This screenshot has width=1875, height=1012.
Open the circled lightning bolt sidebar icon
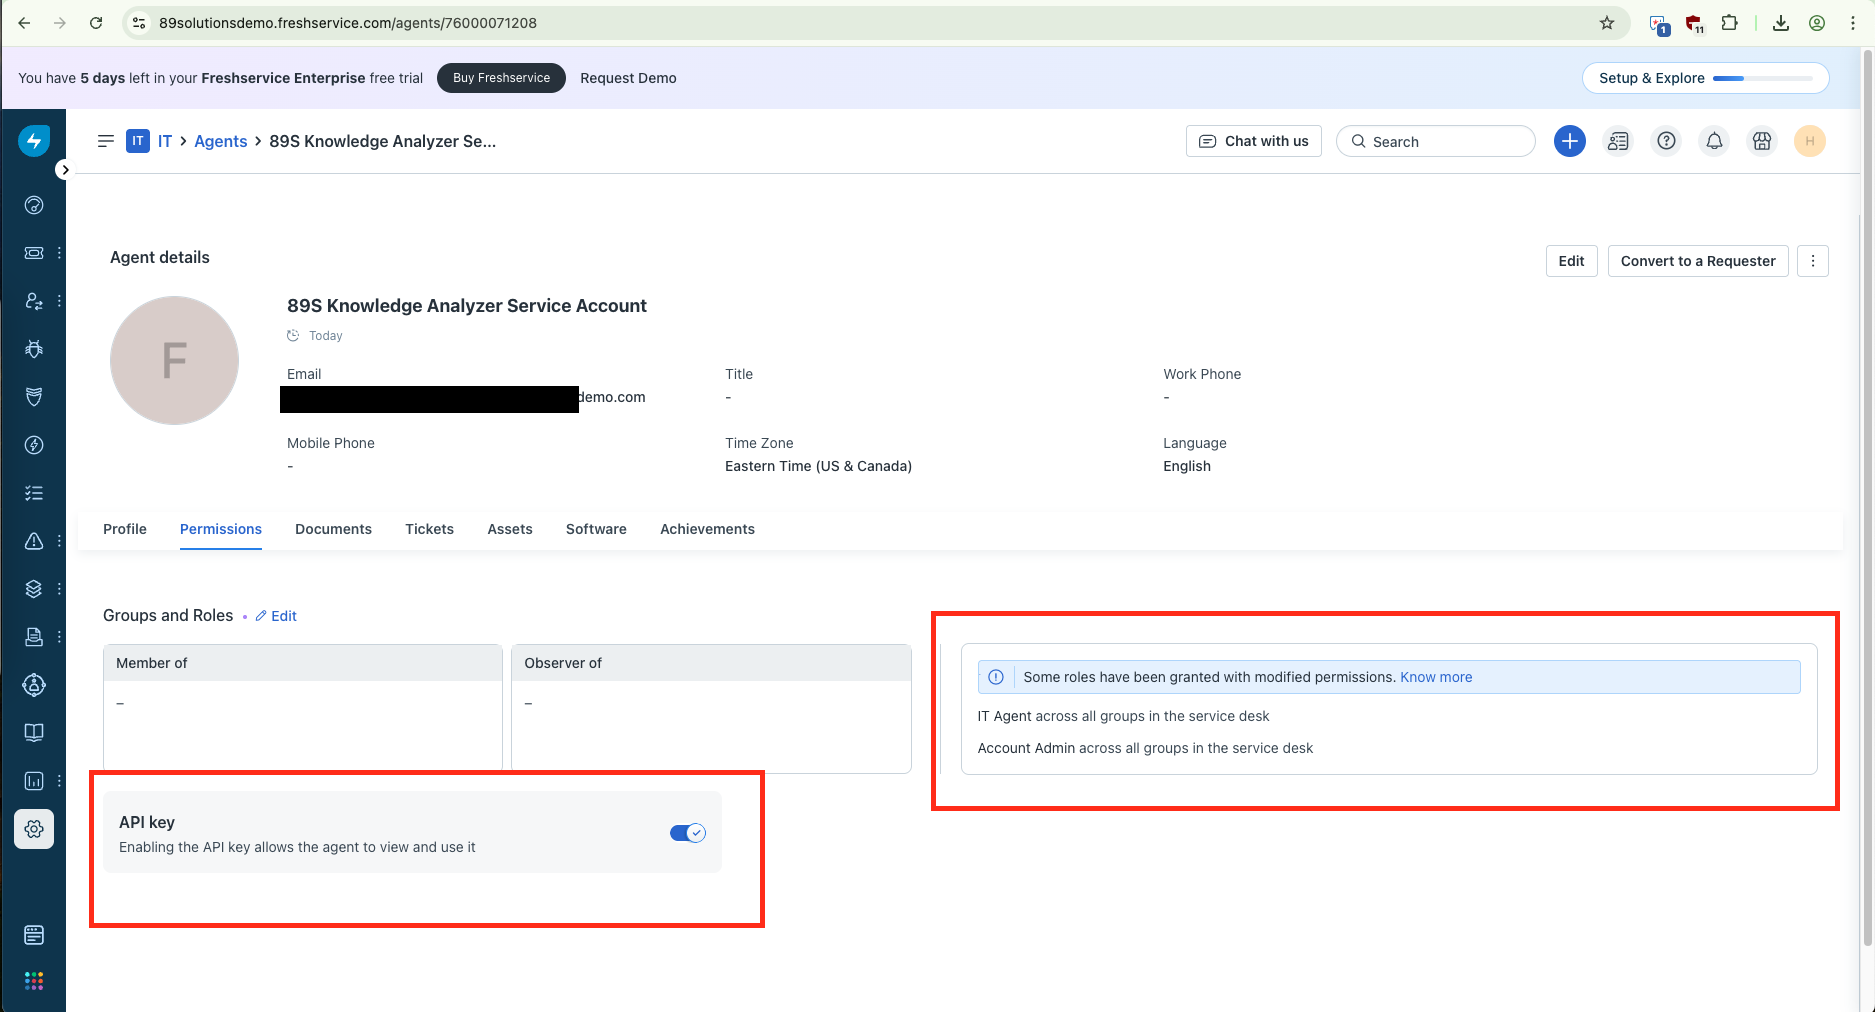click(x=34, y=445)
